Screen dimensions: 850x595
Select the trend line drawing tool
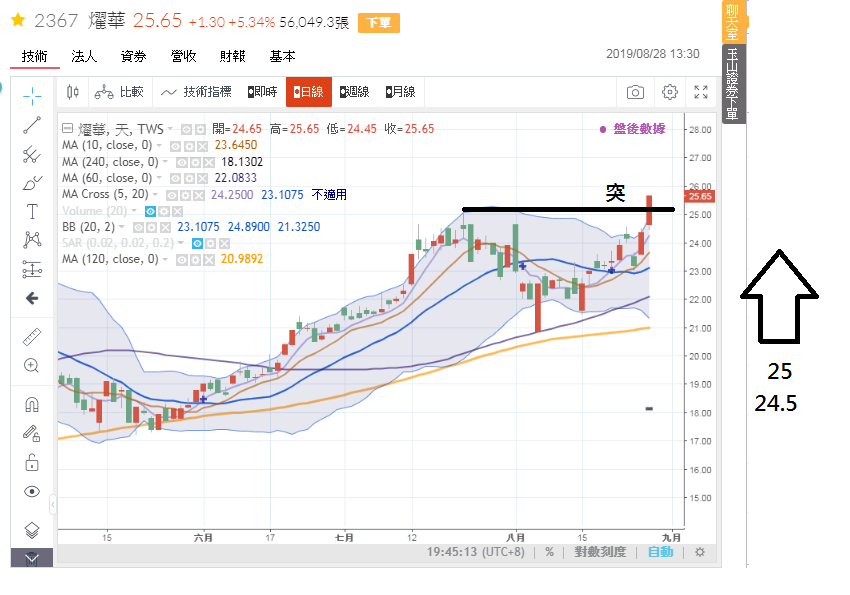click(x=32, y=125)
